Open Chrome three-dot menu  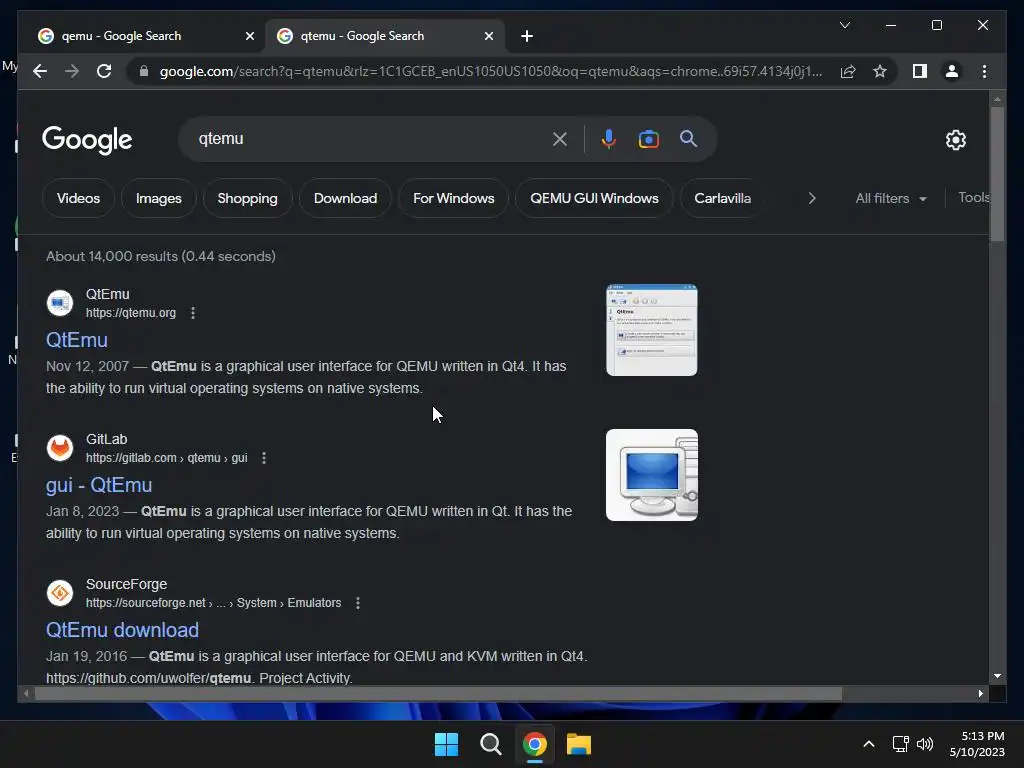pos(984,71)
